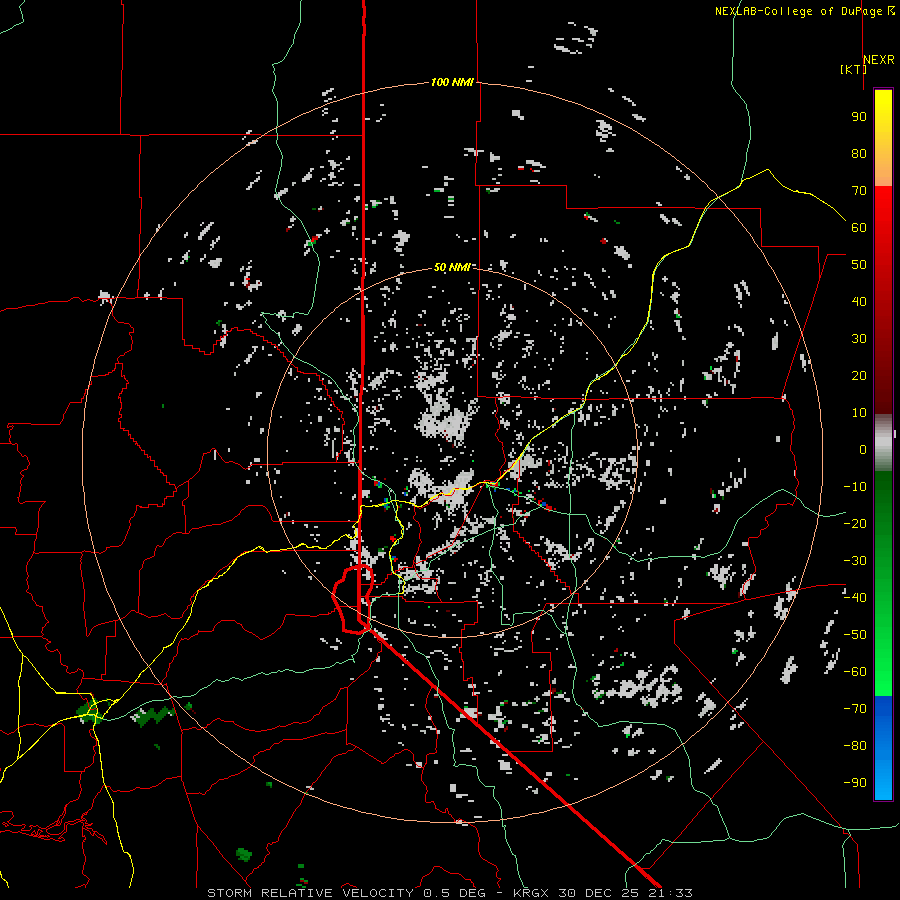The width and height of the screenshot is (900, 900).
Task: Click the STORM RELATIVE VELOCITY caption text
Action: tap(310, 893)
